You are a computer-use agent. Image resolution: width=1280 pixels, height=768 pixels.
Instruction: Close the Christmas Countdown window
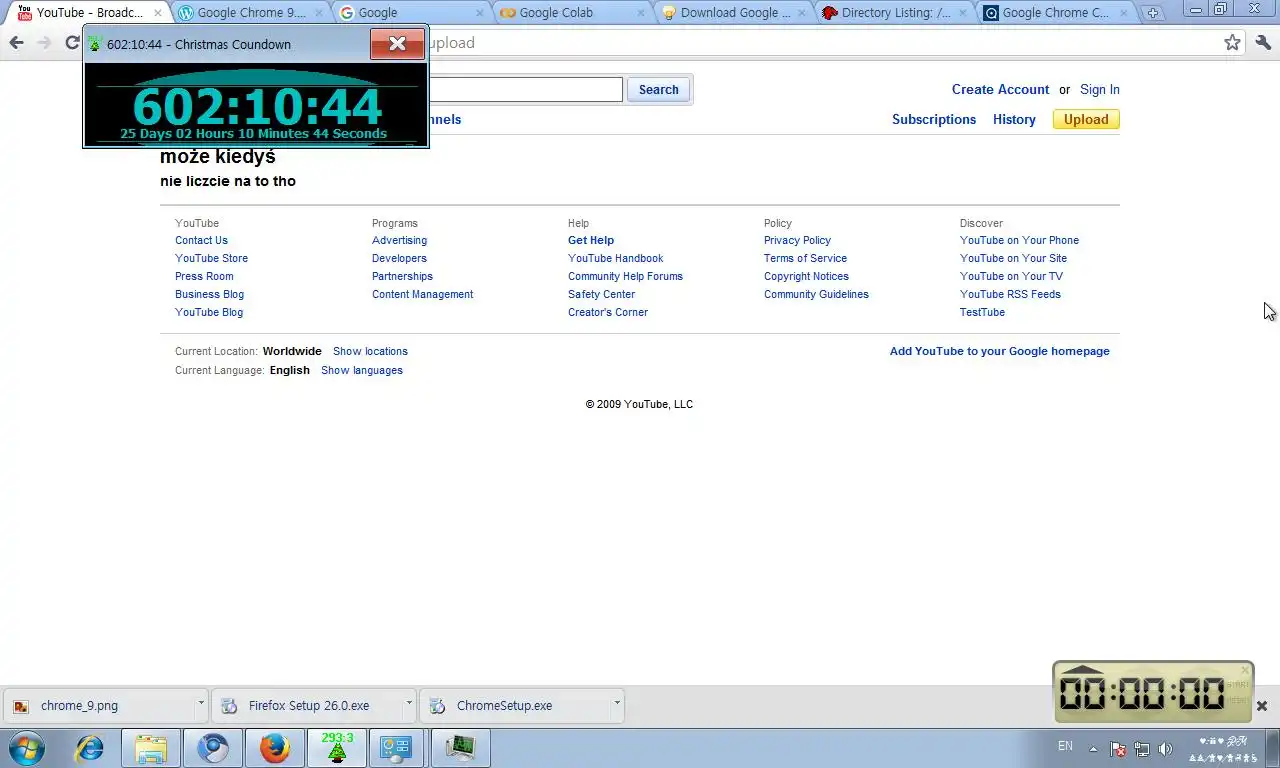pyautogui.click(x=397, y=43)
